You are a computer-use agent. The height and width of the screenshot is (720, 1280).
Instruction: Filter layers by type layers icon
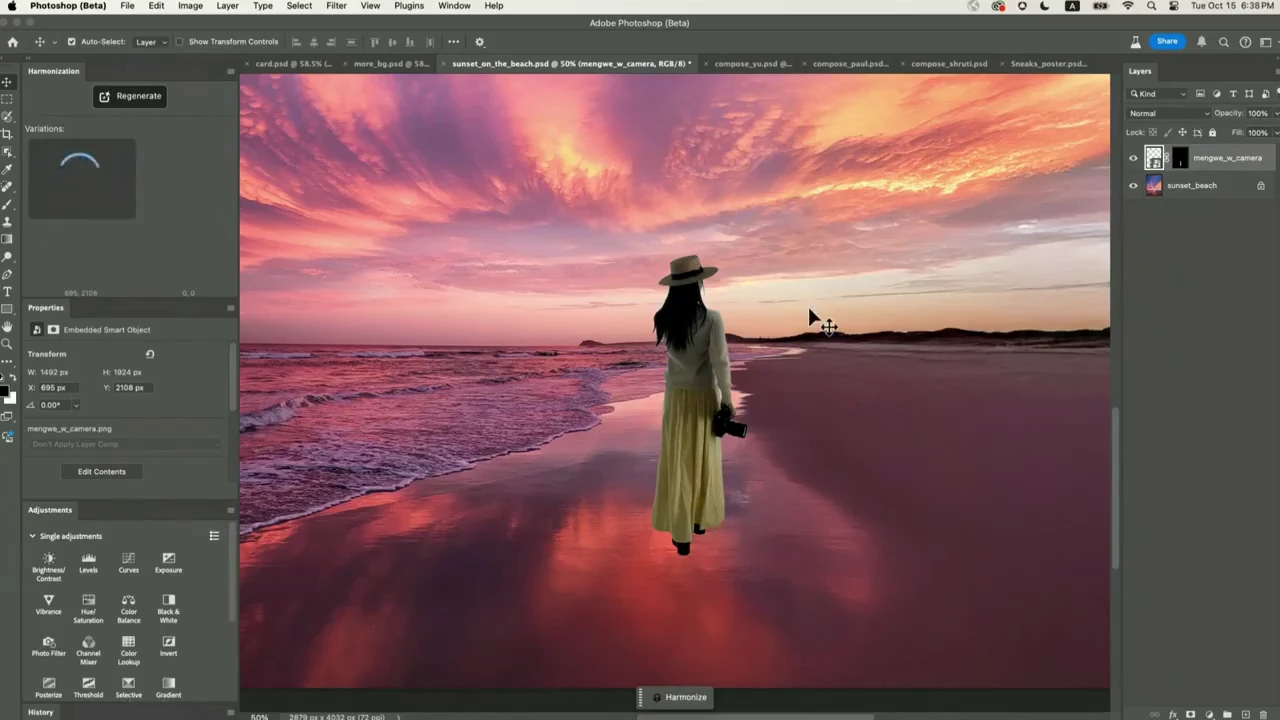(1233, 94)
